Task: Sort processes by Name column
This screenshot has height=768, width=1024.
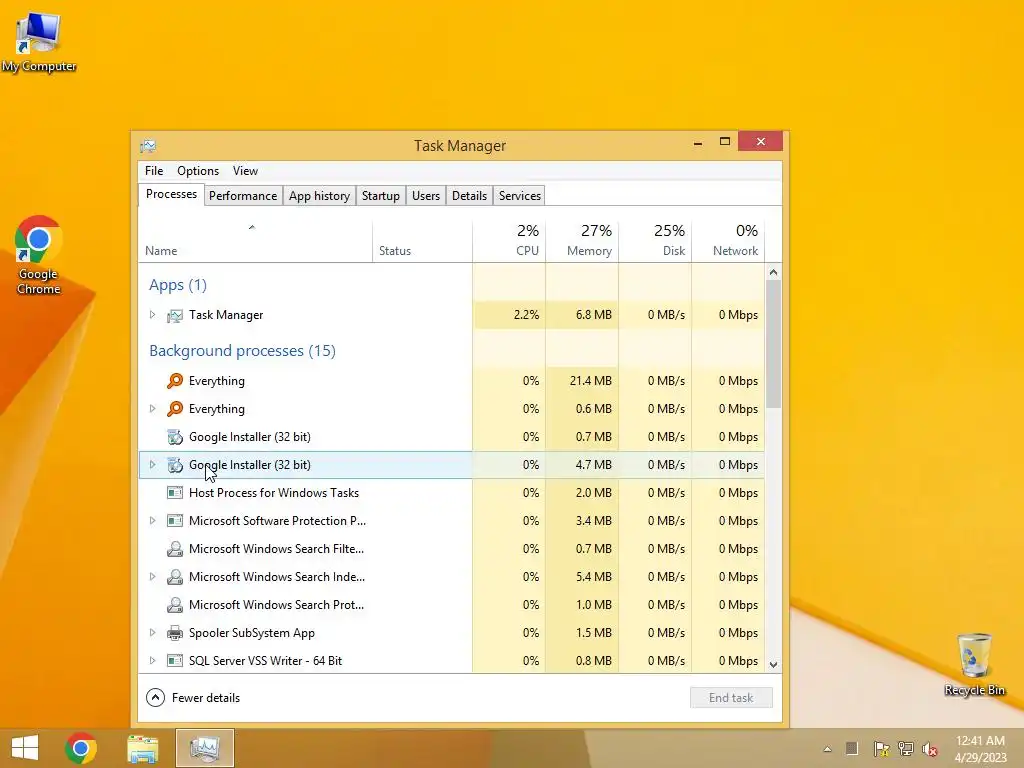Action: tap(255, 242)
